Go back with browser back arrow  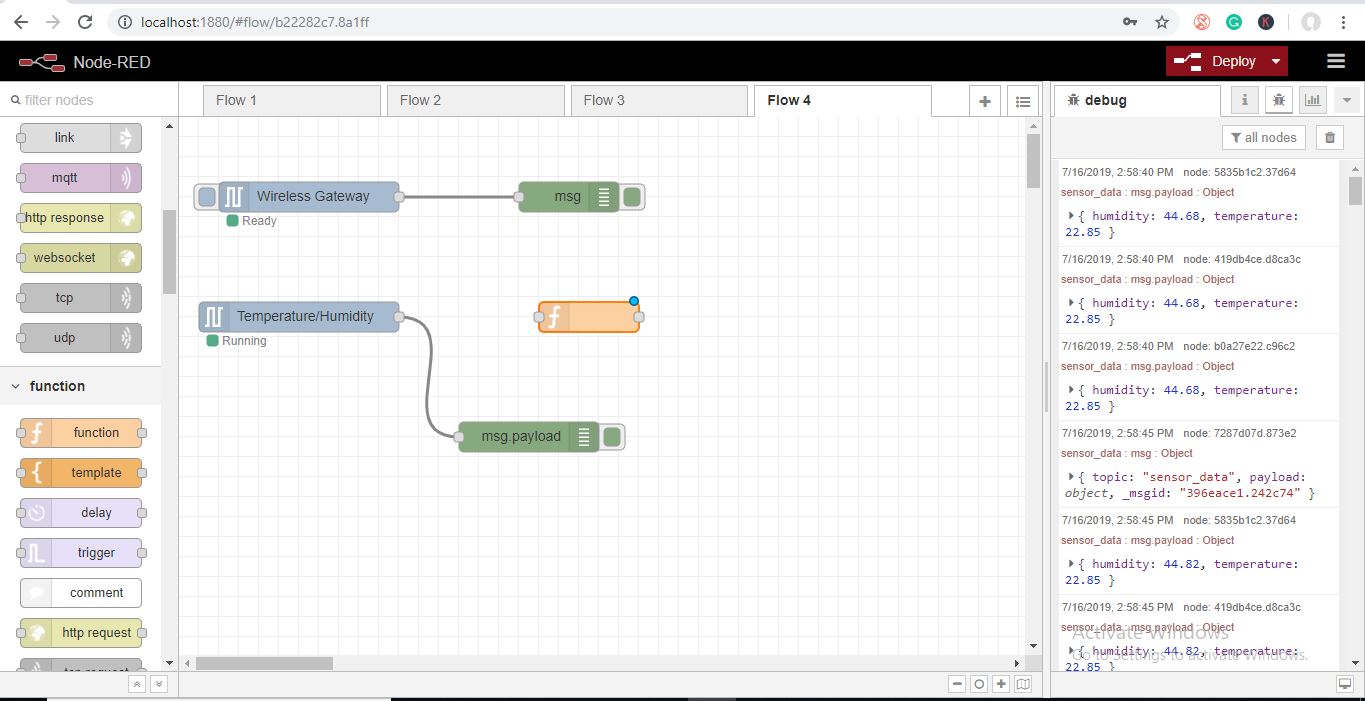pyautogui.click(x=21, y=21)
